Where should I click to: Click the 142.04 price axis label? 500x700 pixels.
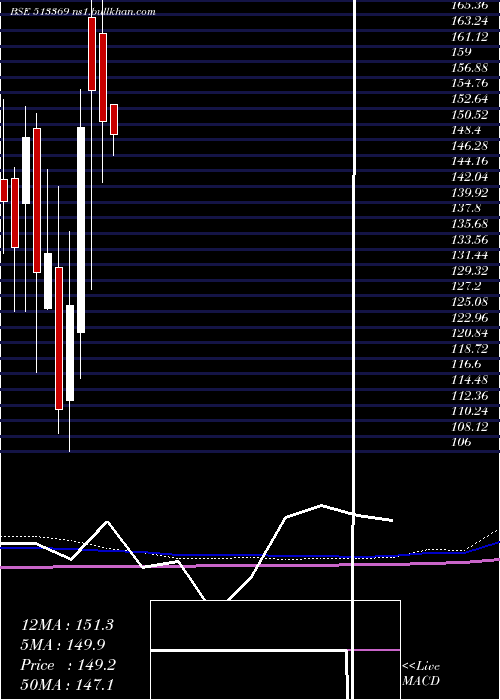(469, 177)
